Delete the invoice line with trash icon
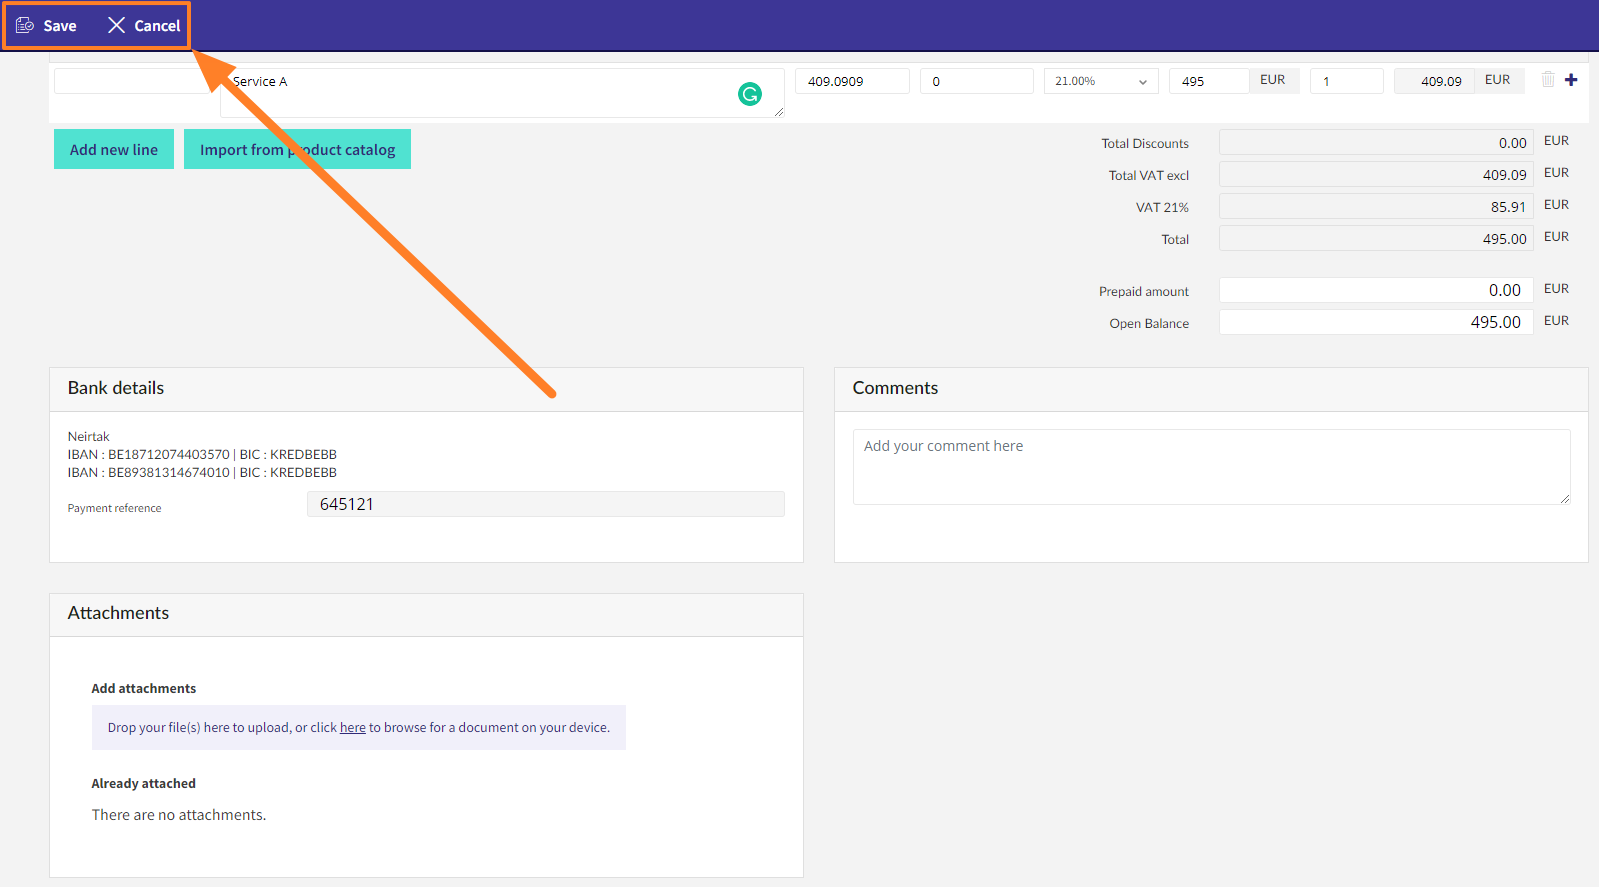The height and width of the screenshot is (887, 1599). click(1548, 80)
